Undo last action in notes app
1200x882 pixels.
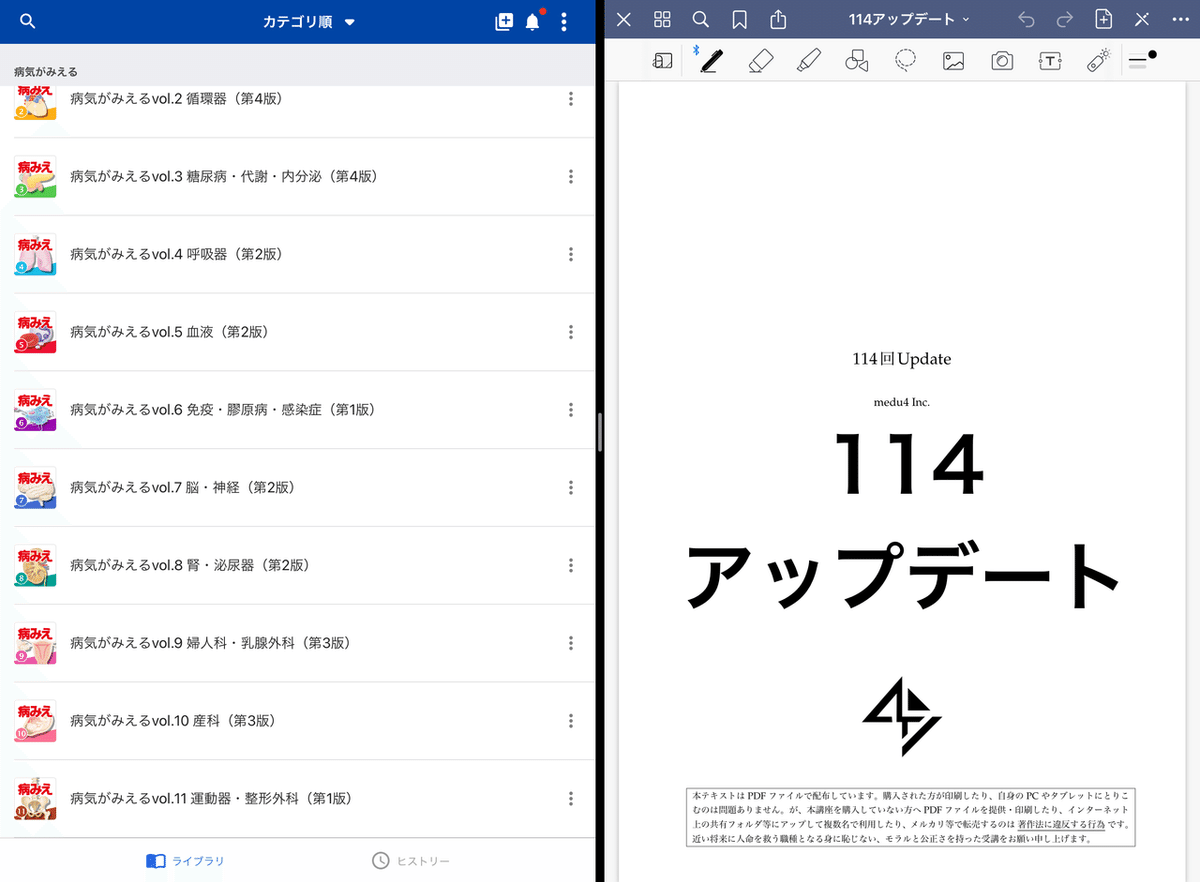[x=1026, y=20]
